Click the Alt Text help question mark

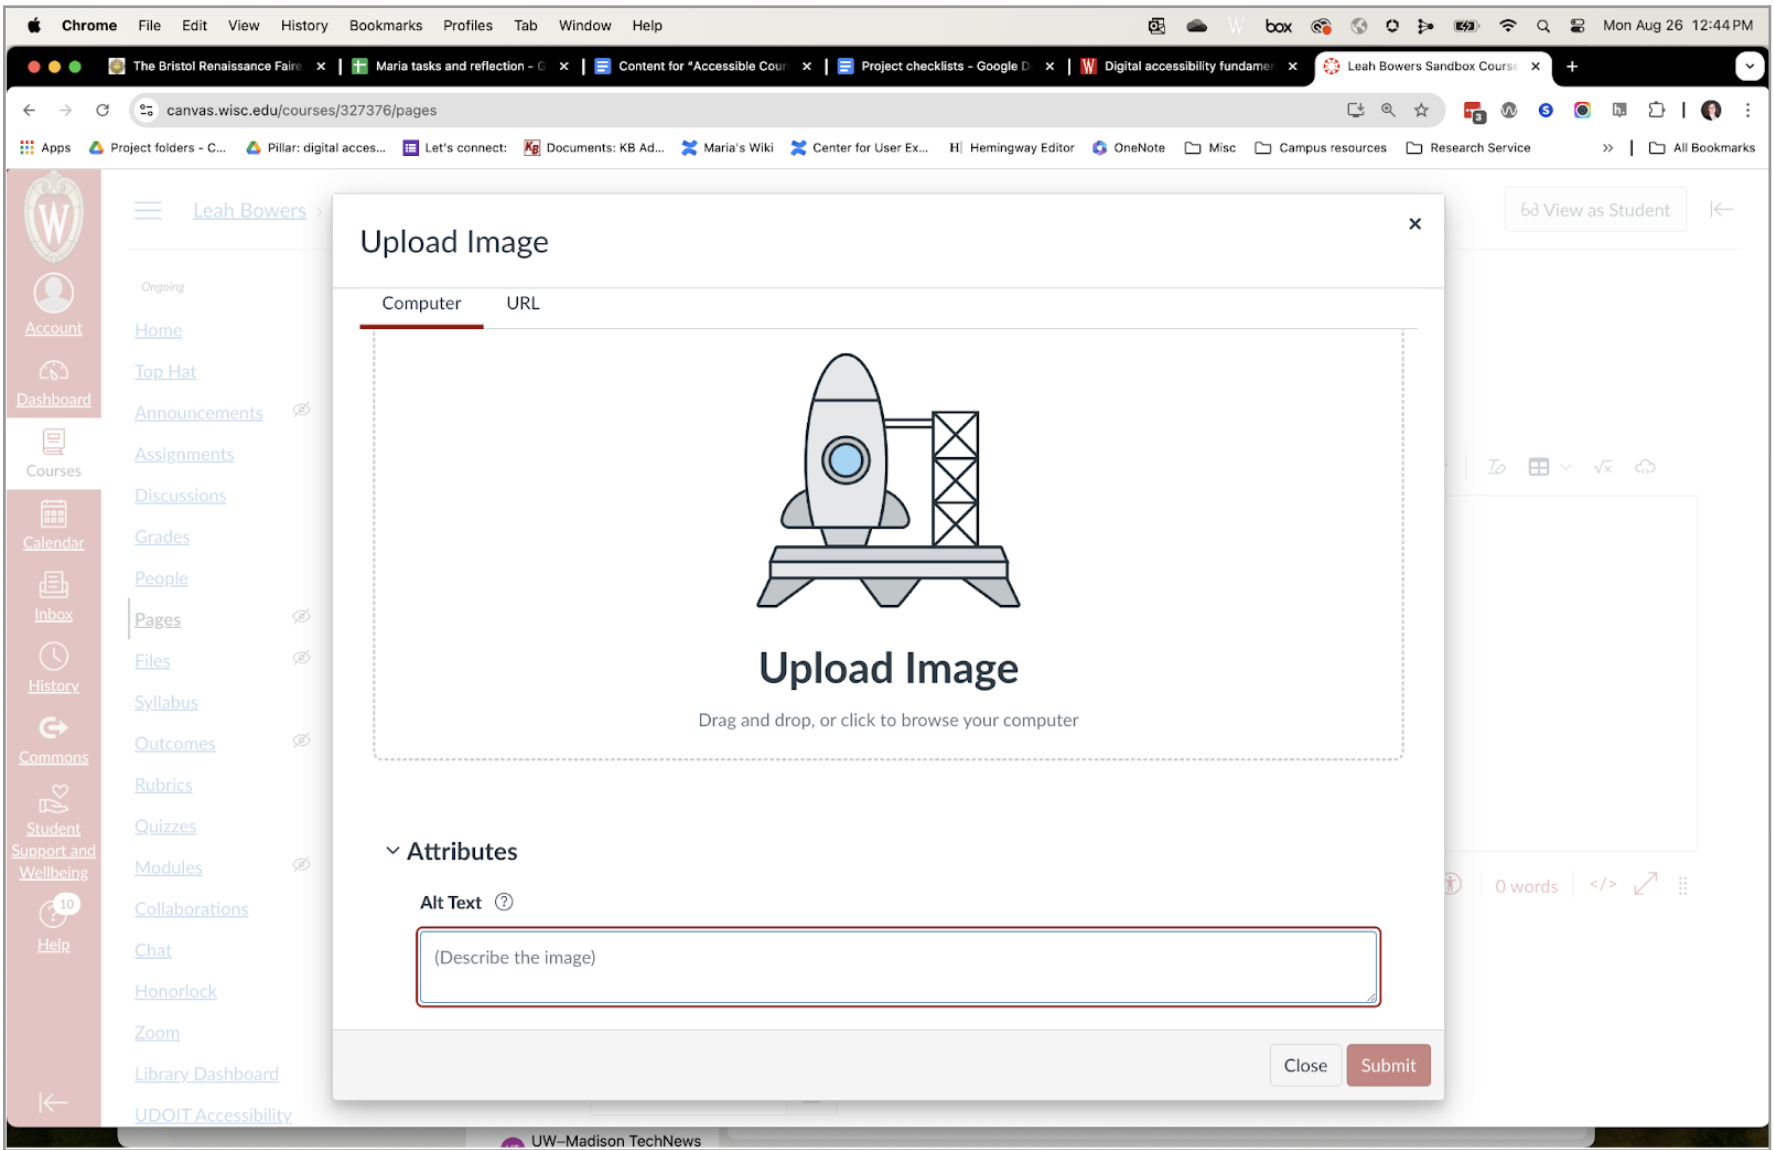pos(504,901)
